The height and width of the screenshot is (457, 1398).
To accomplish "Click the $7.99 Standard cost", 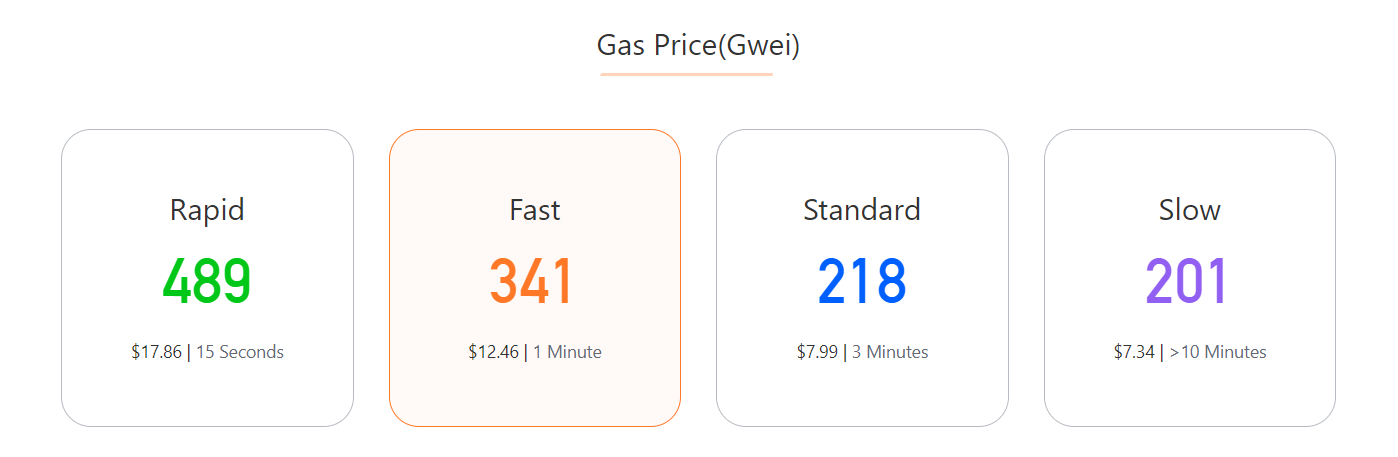I will (x=817, y=352).
